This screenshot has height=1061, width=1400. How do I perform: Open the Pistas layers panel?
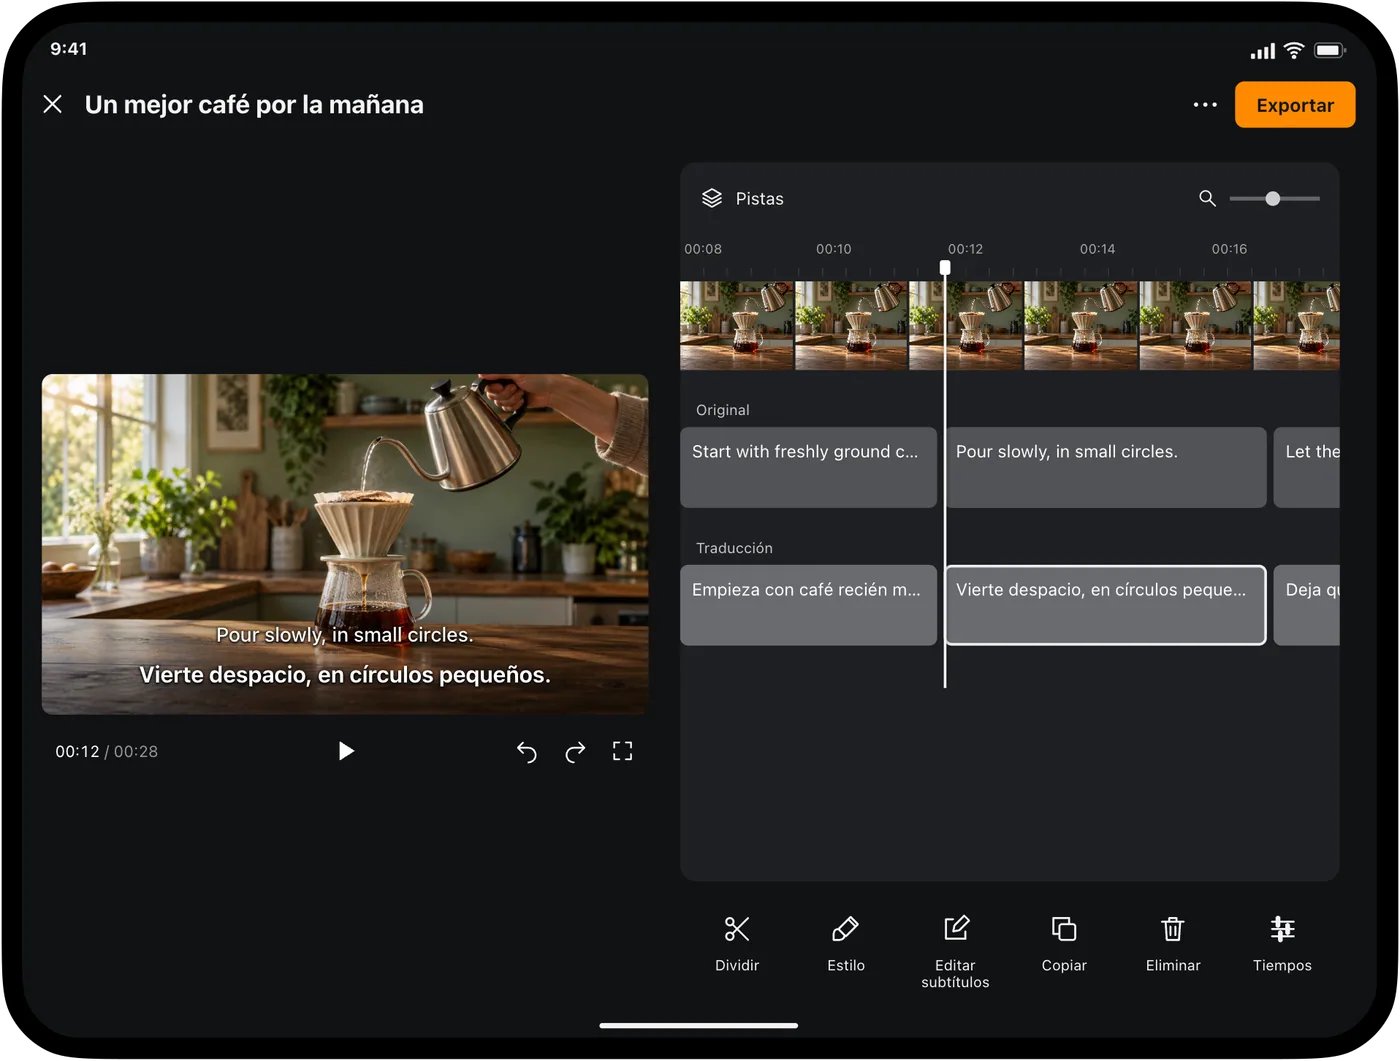742,199
